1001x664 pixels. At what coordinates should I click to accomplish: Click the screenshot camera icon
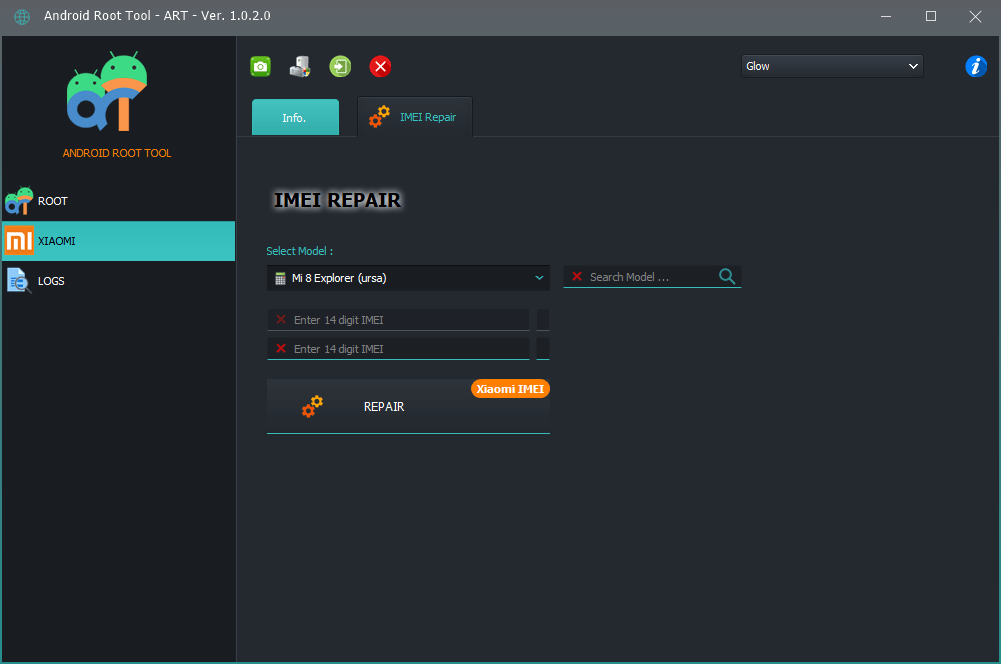(260, 66)
